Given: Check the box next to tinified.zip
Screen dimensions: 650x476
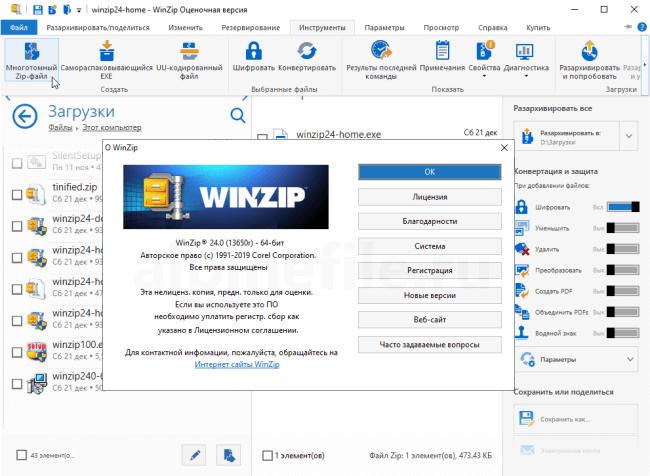Looking at the screenshot, I should (17, 194).
